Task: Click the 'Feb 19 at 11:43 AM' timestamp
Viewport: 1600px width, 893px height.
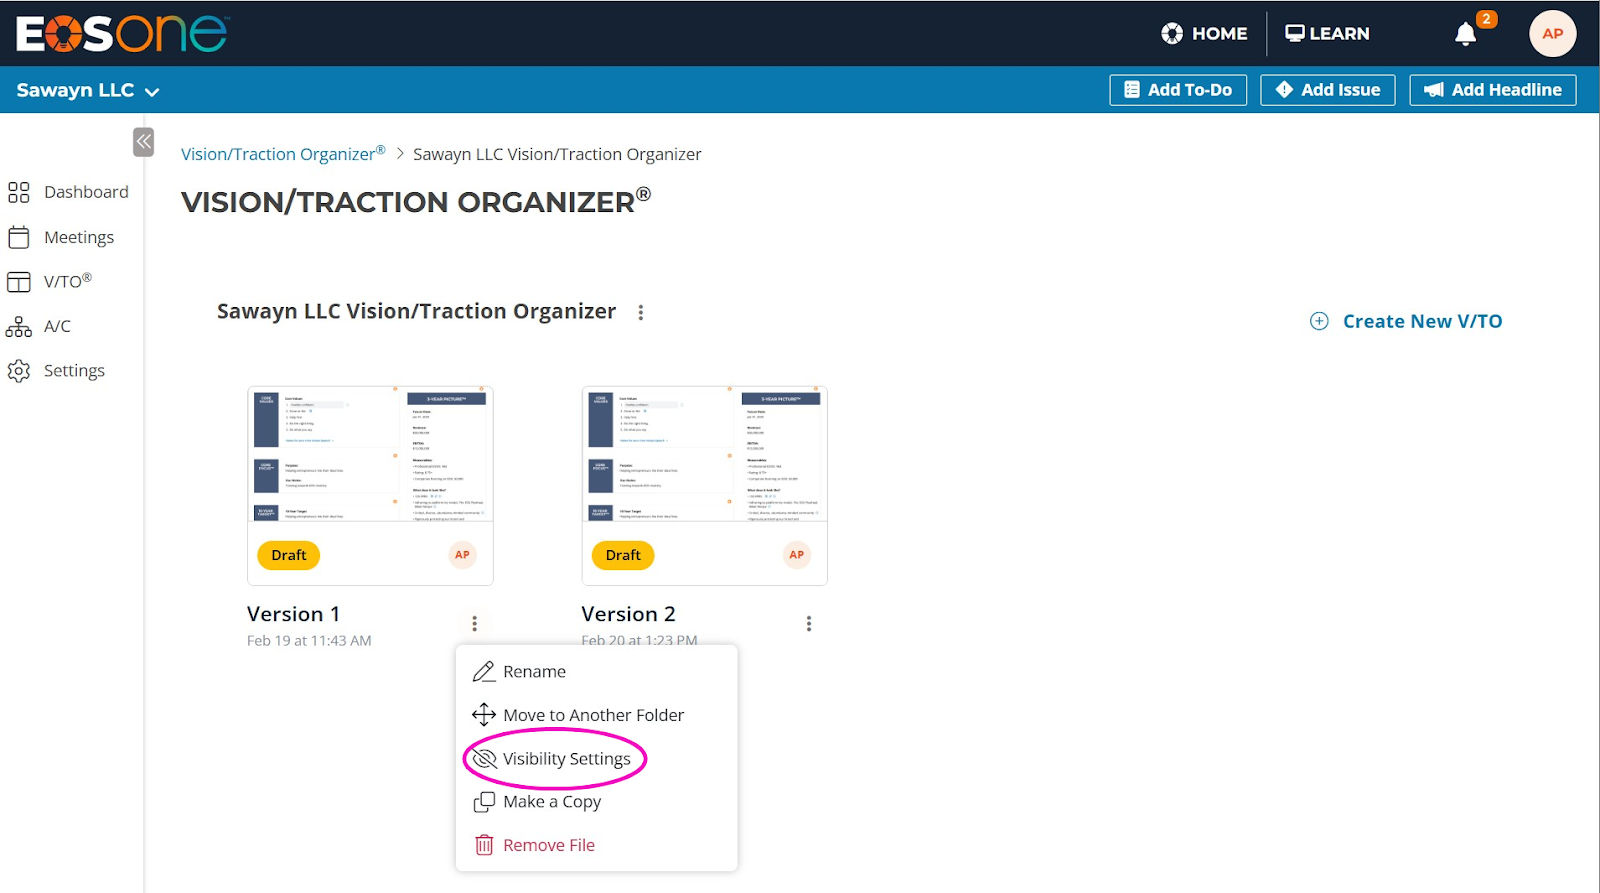Action: coord(309,641)
